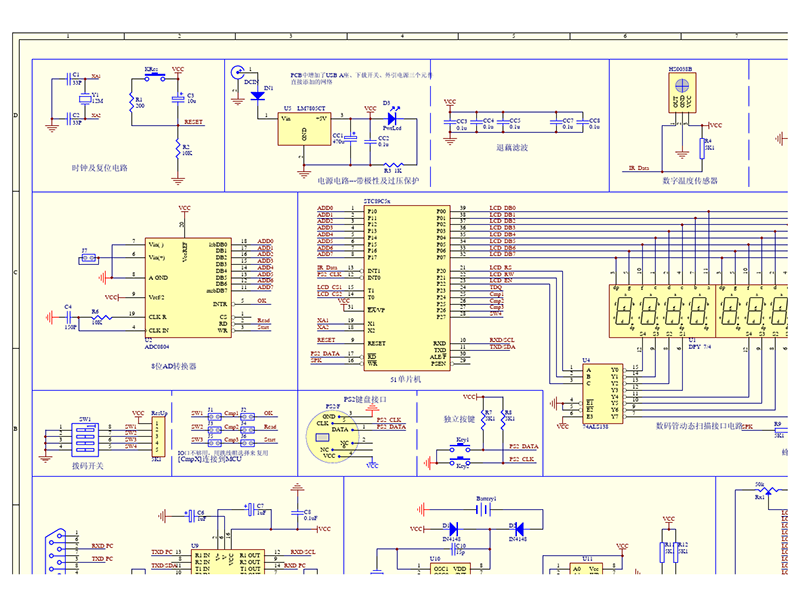Click the DB9 serial port connector
Viewport: 800px width, 600px height.
coord(55,553)
